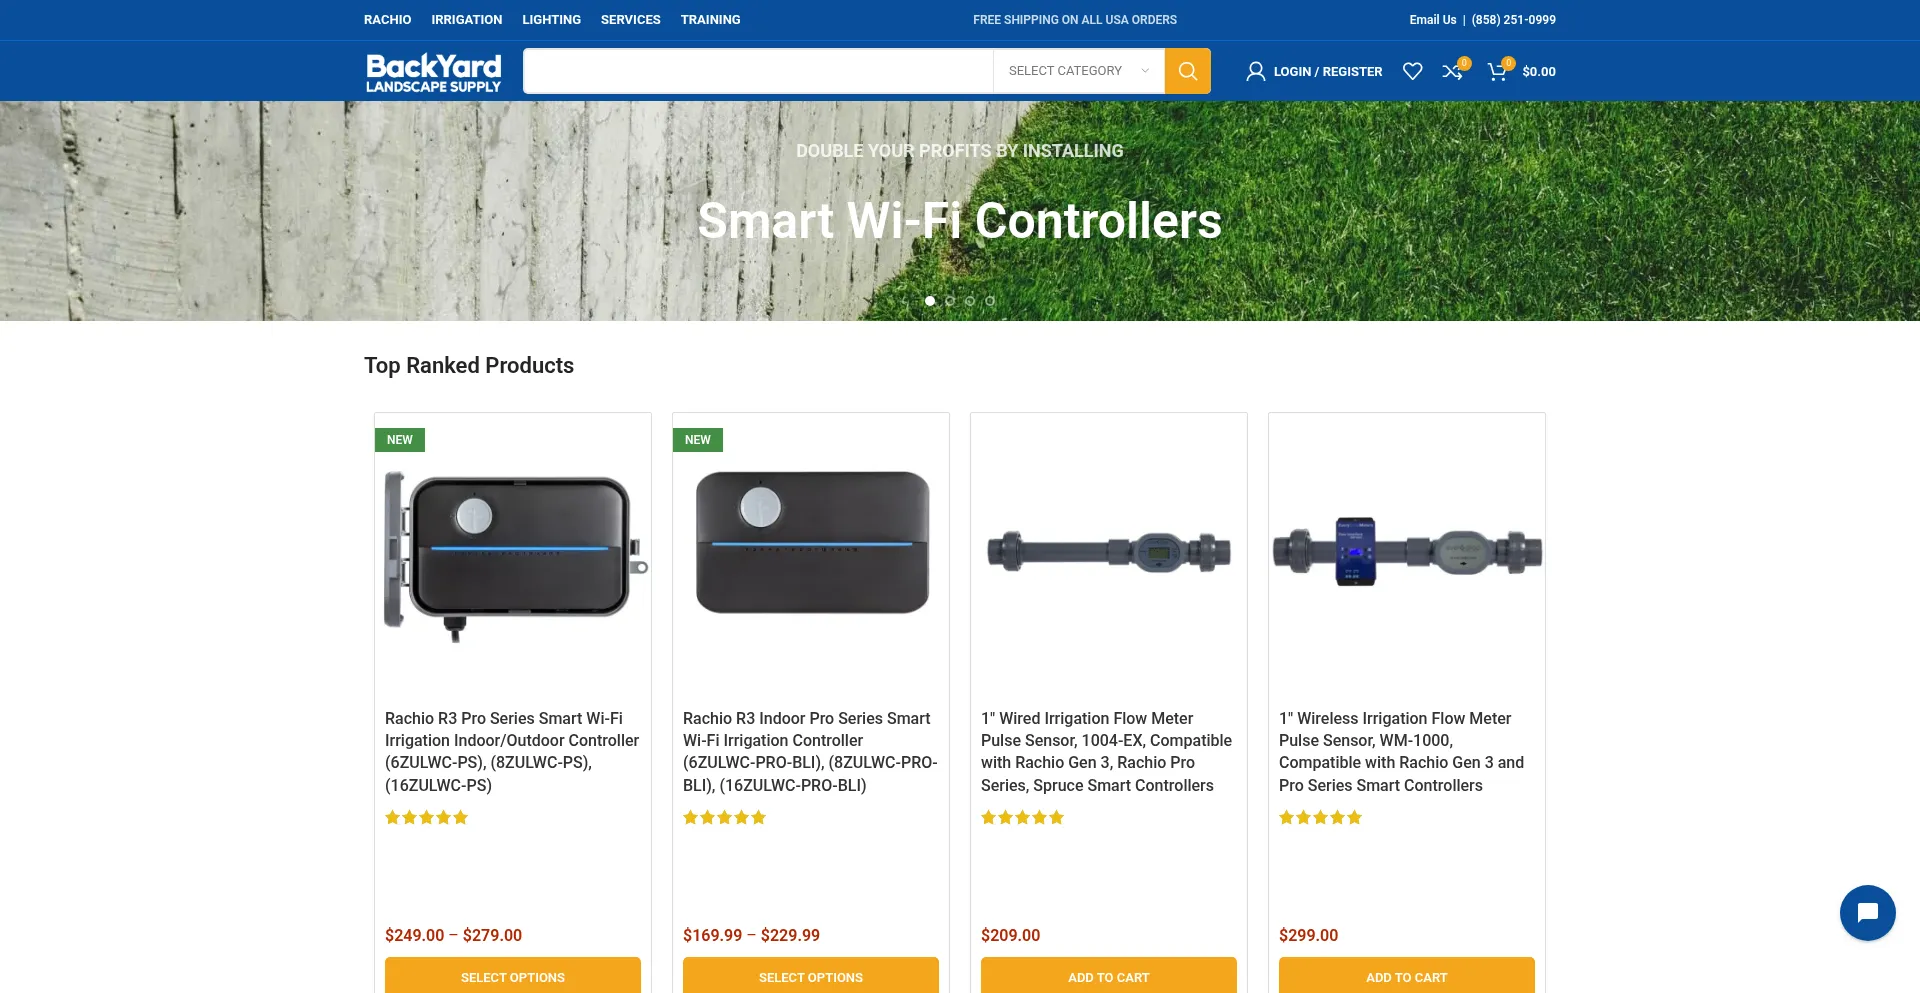Click the orange search magnifier button
Image resolution: width=1920 pixels, height=993 pixels.
pos(1187,71)
